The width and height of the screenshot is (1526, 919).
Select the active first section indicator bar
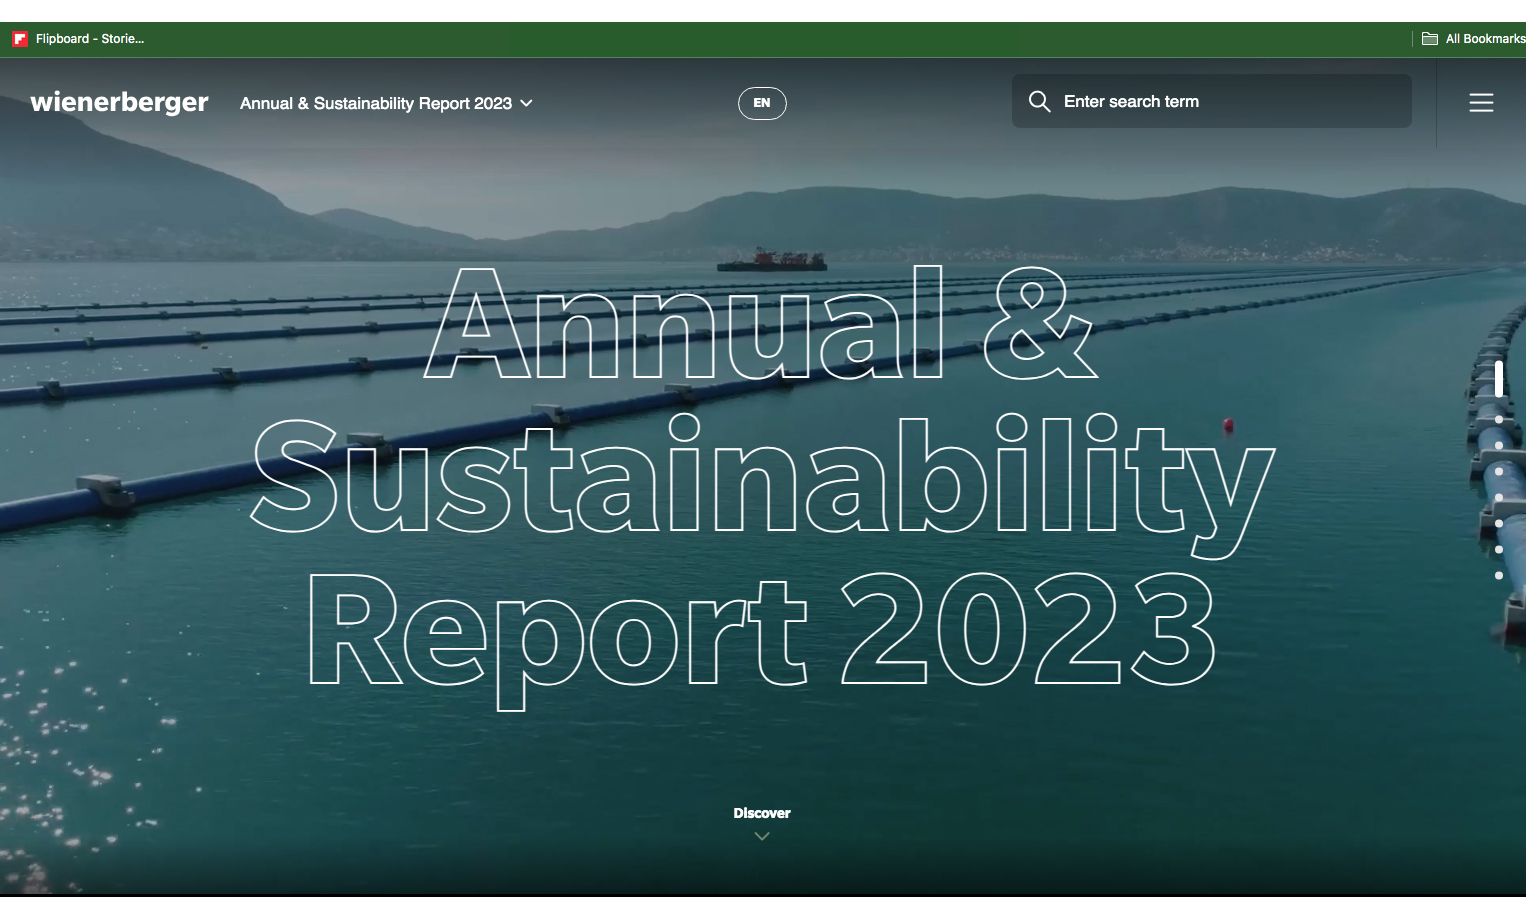pyautogui.click(x=1499, y=378)
